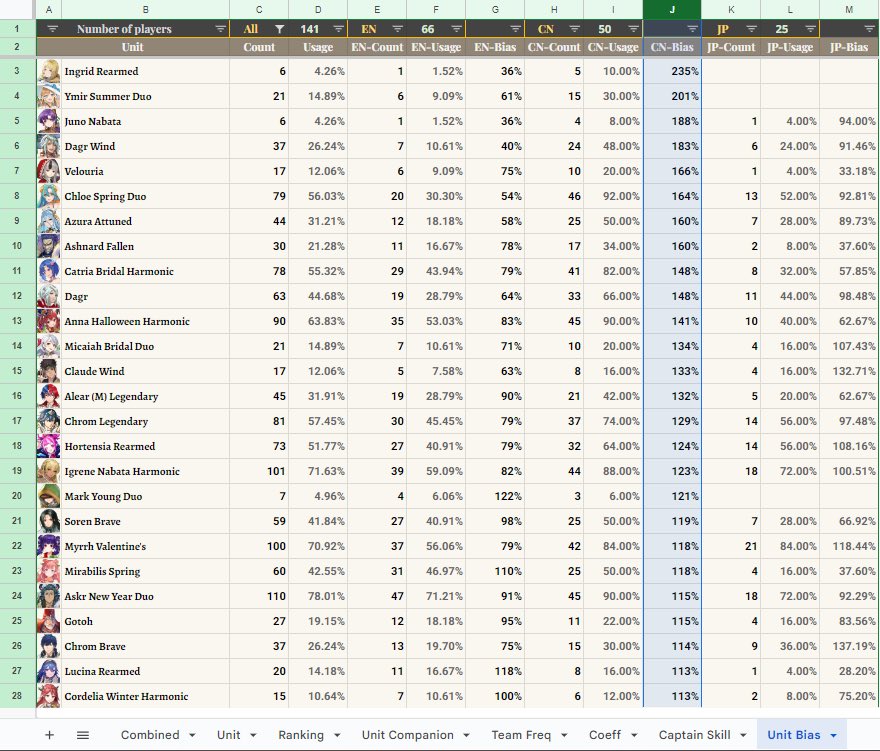Select column J header

672,10
